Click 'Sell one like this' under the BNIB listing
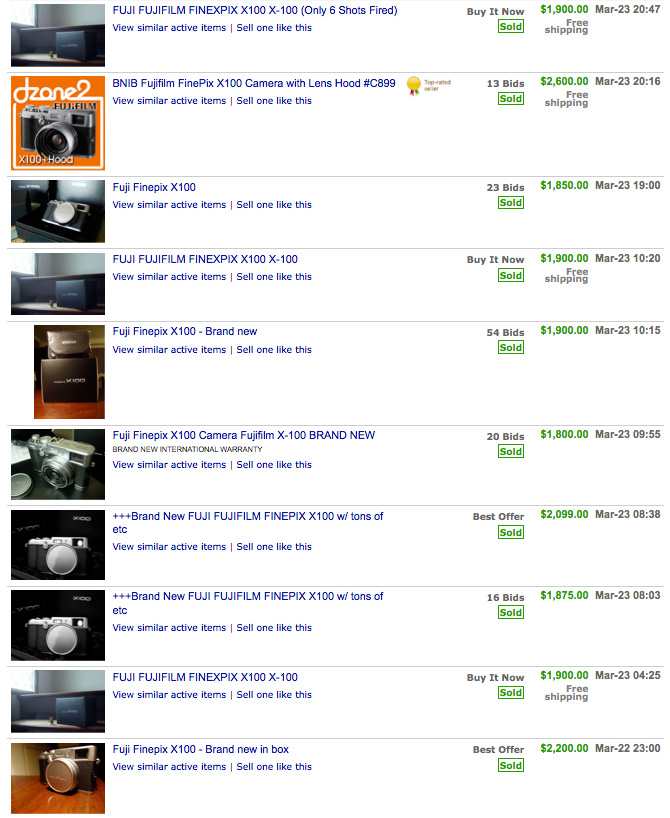 (x=274, y=101)
